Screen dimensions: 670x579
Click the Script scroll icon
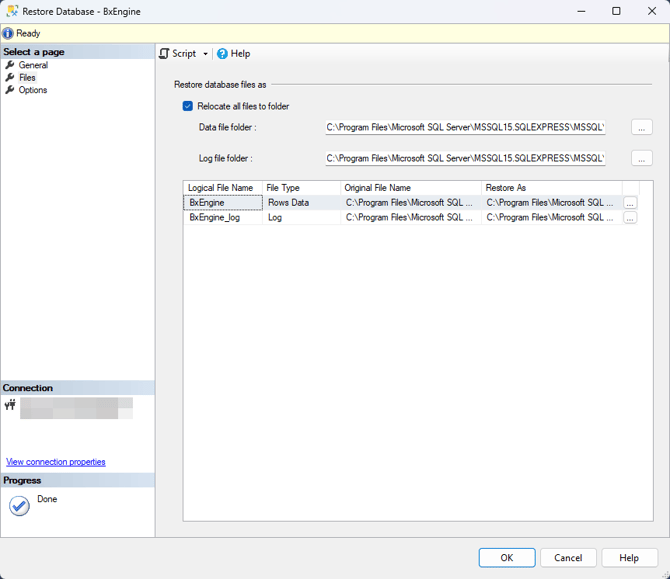164,53
